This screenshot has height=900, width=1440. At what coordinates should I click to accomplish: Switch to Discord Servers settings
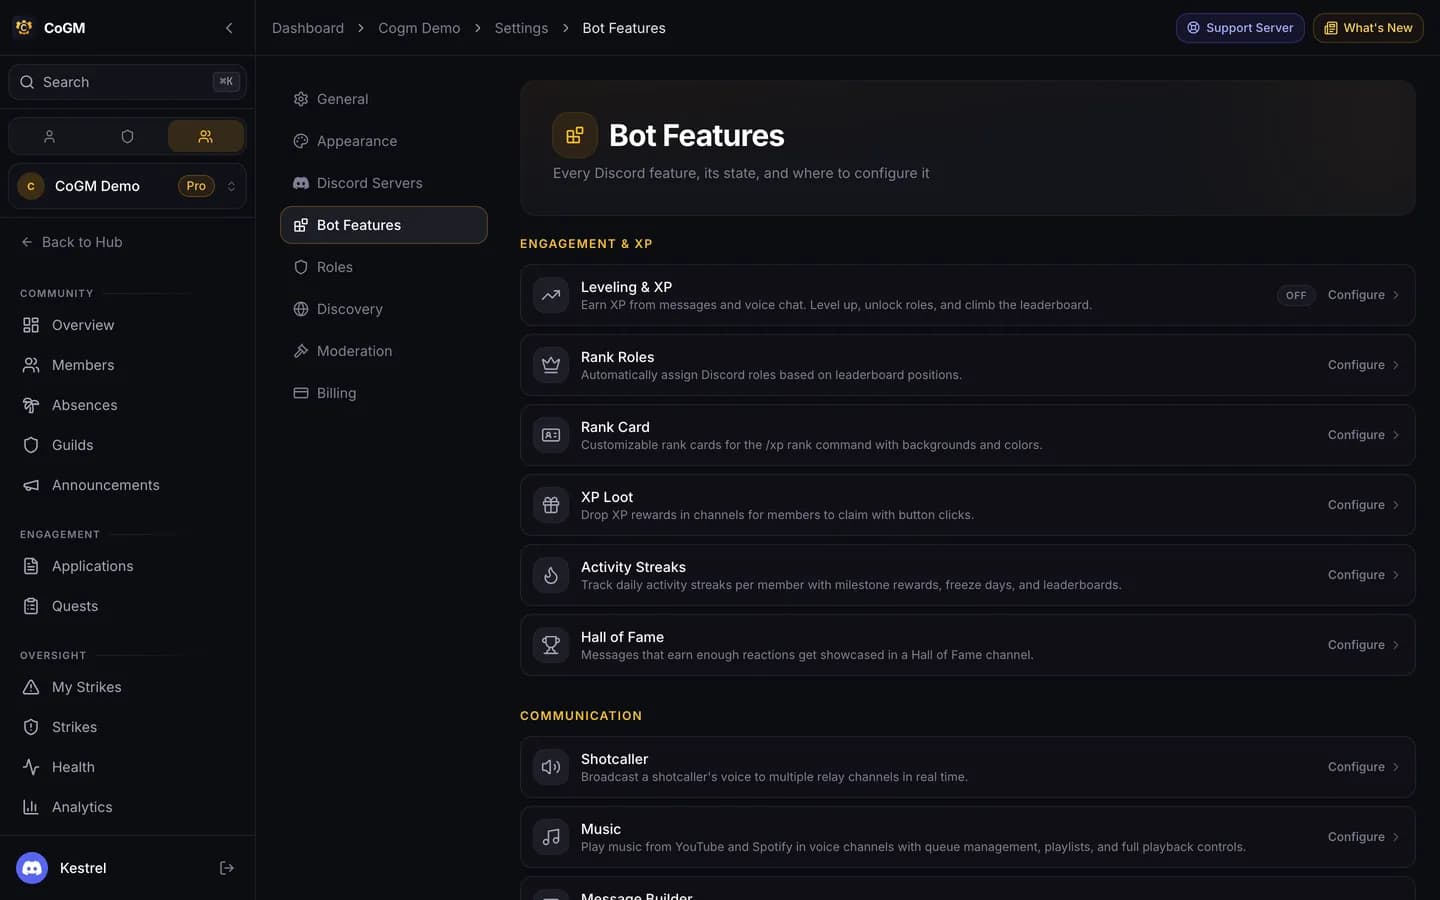click(384, 183)
